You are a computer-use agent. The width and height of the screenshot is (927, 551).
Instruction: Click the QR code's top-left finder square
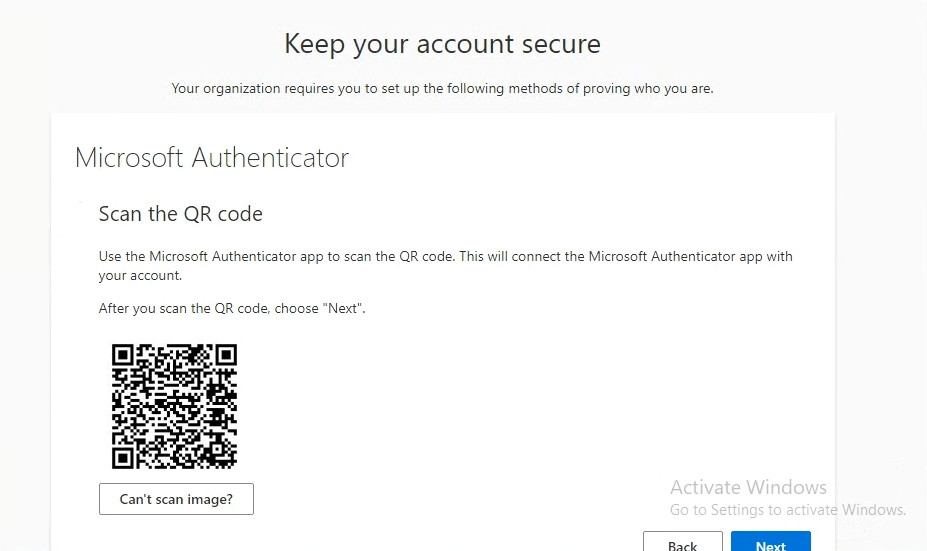[x=124, y=356]
